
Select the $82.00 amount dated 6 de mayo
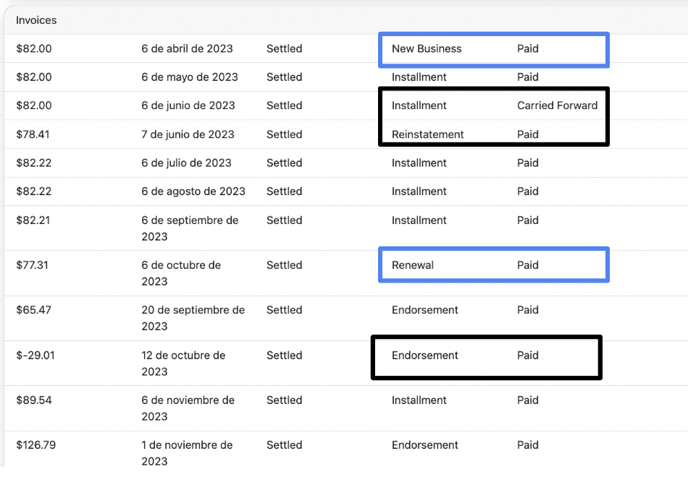point(34,77)
